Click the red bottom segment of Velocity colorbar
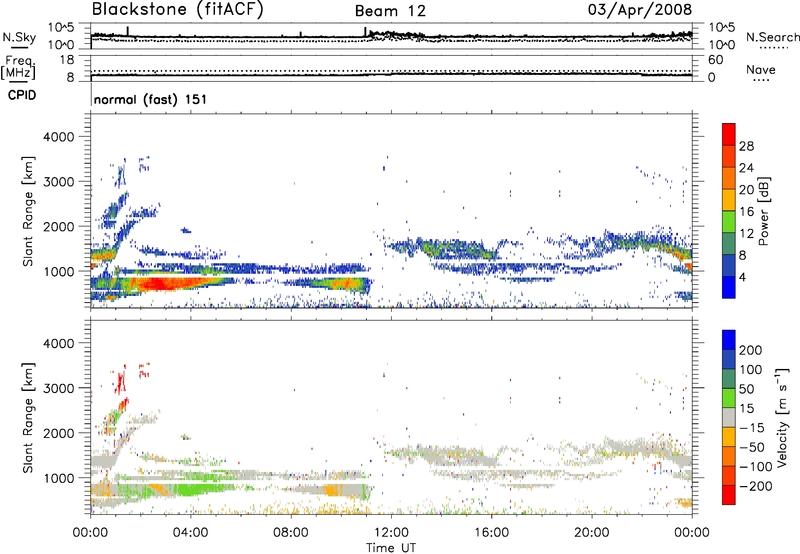 (x=729, y=495)
